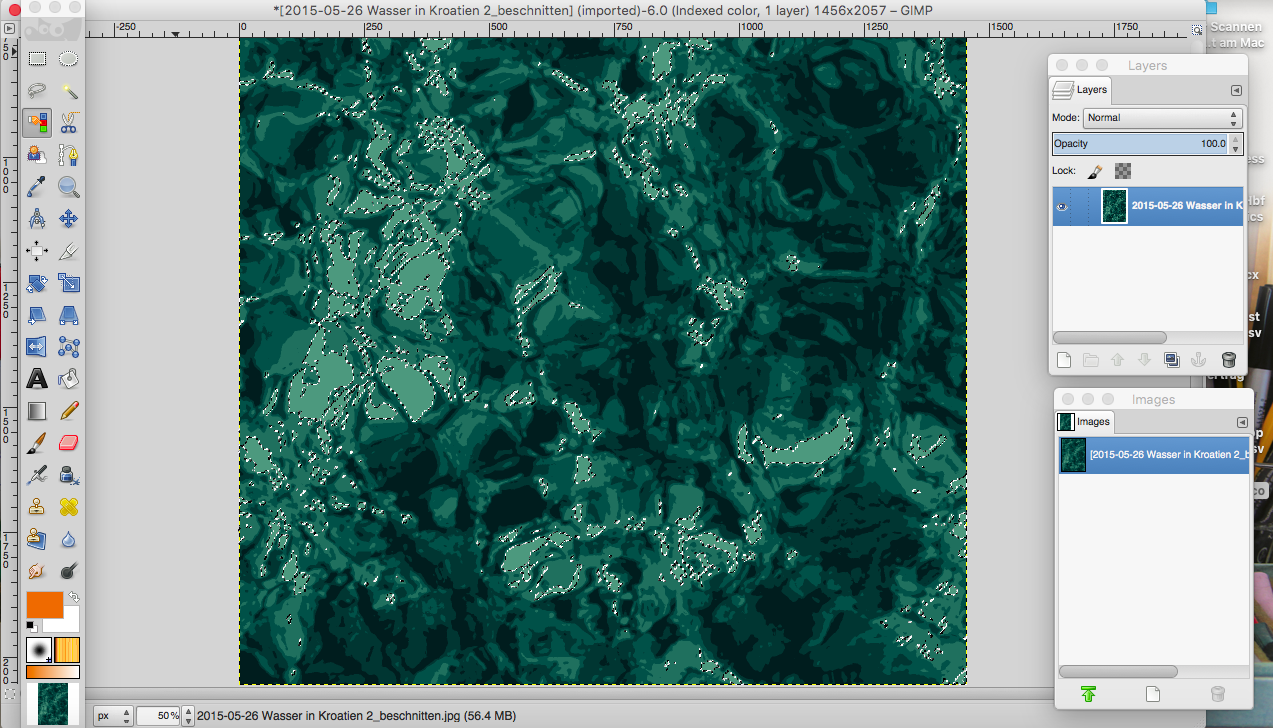Select the Text tool
This screenshot has height=728, width=1273.
pyautogui.click(x=37, y=379)
